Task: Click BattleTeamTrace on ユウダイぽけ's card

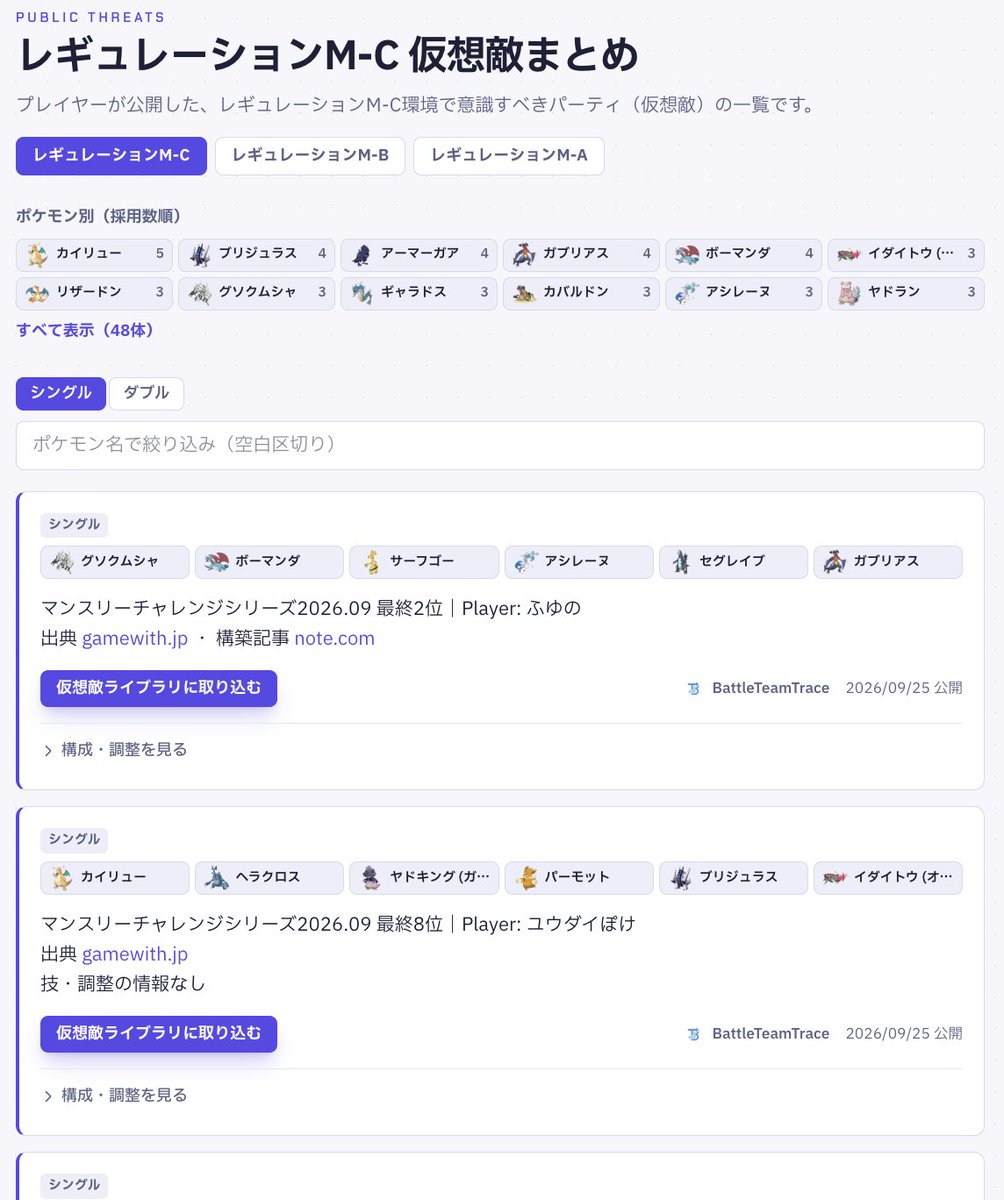Action: click(759, 1034)
